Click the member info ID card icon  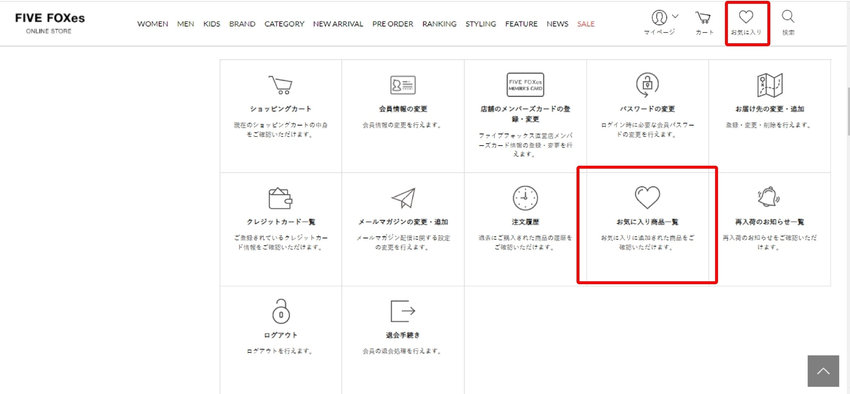click(x=403, y=85)
